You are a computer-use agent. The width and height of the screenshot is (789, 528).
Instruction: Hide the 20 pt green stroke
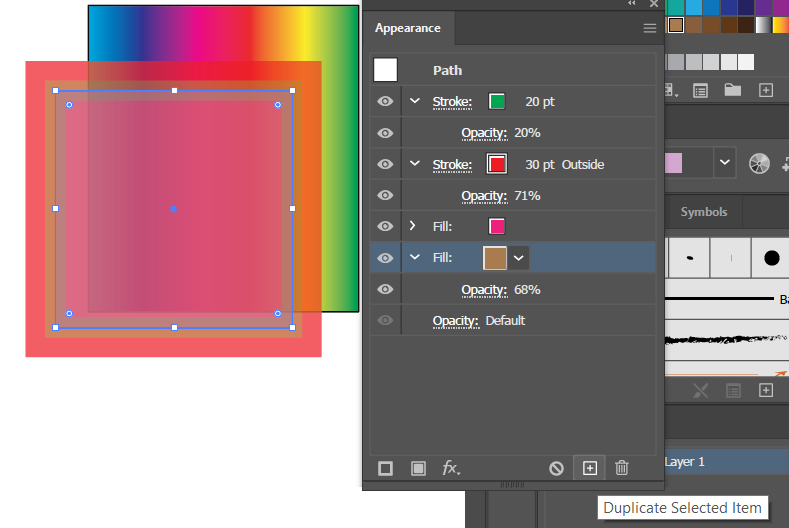click(385, 102)
